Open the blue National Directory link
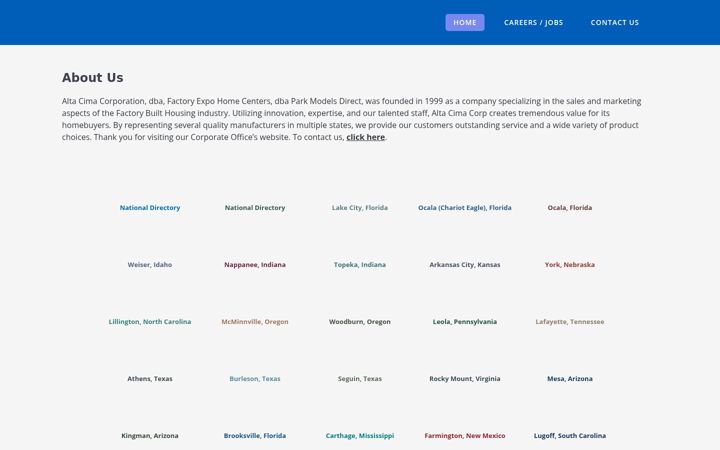Image resolution: width=720 pixels, height=450 pixels. point(150,208)
